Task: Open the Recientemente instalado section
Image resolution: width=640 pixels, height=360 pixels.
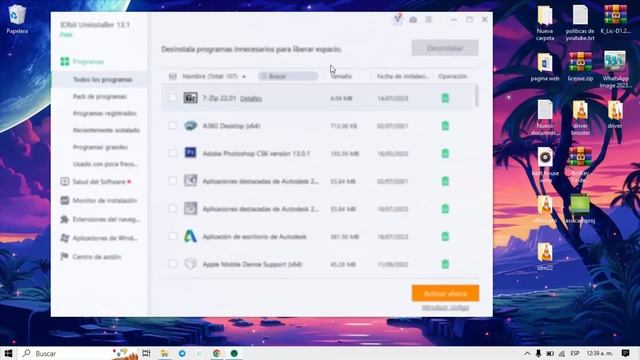Action: click(106, 130)
